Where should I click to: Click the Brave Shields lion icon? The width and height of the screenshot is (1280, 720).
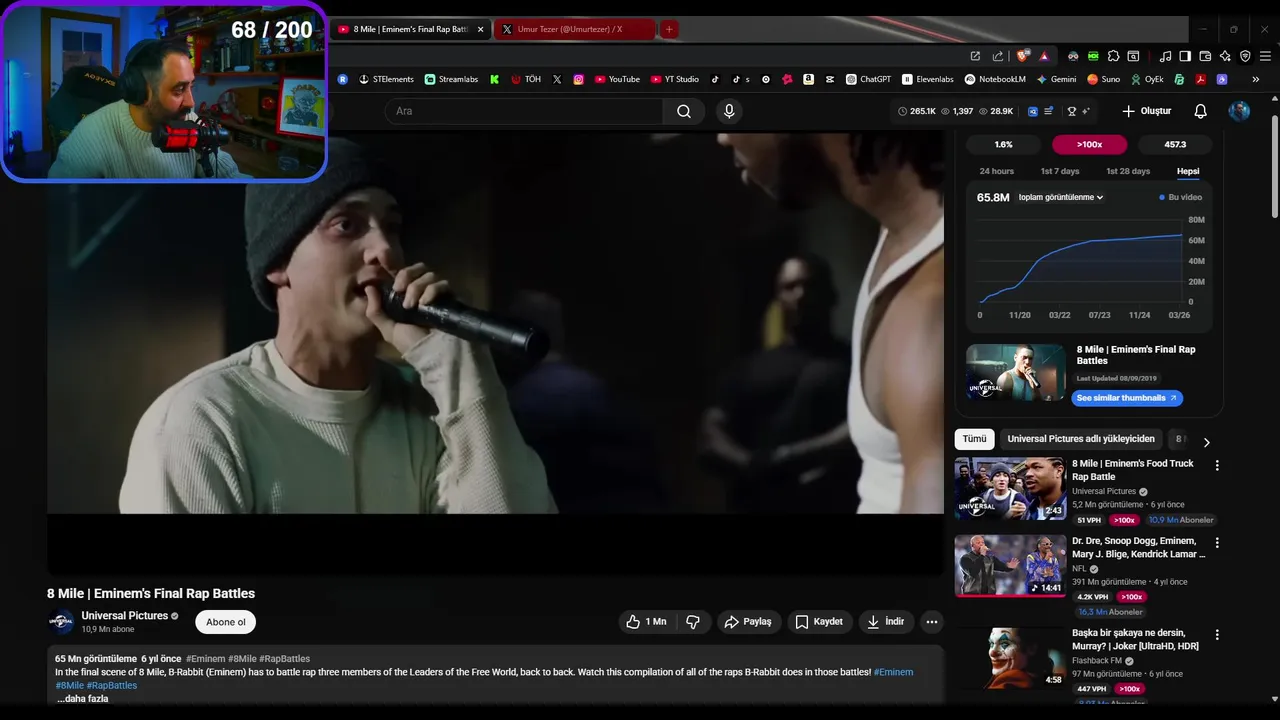1023,56
